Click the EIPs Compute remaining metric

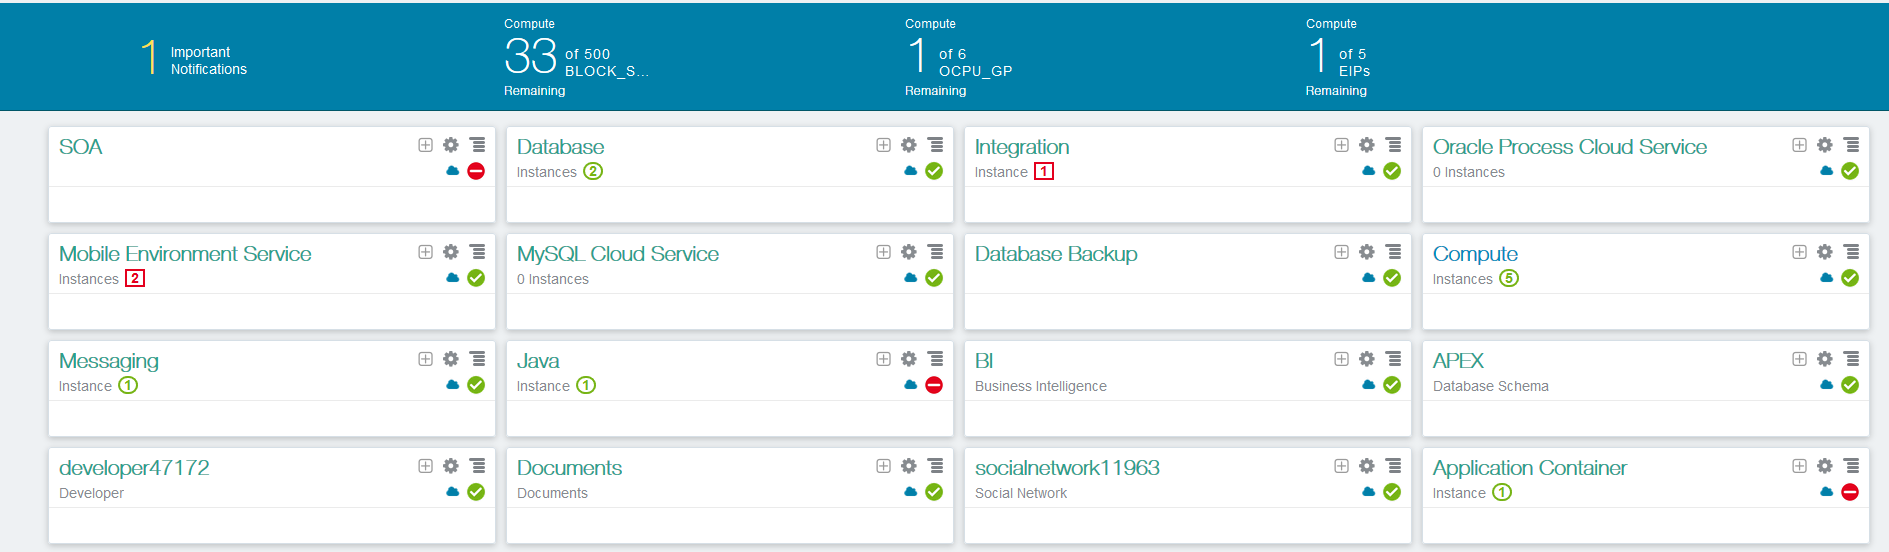click(1338, 57)
